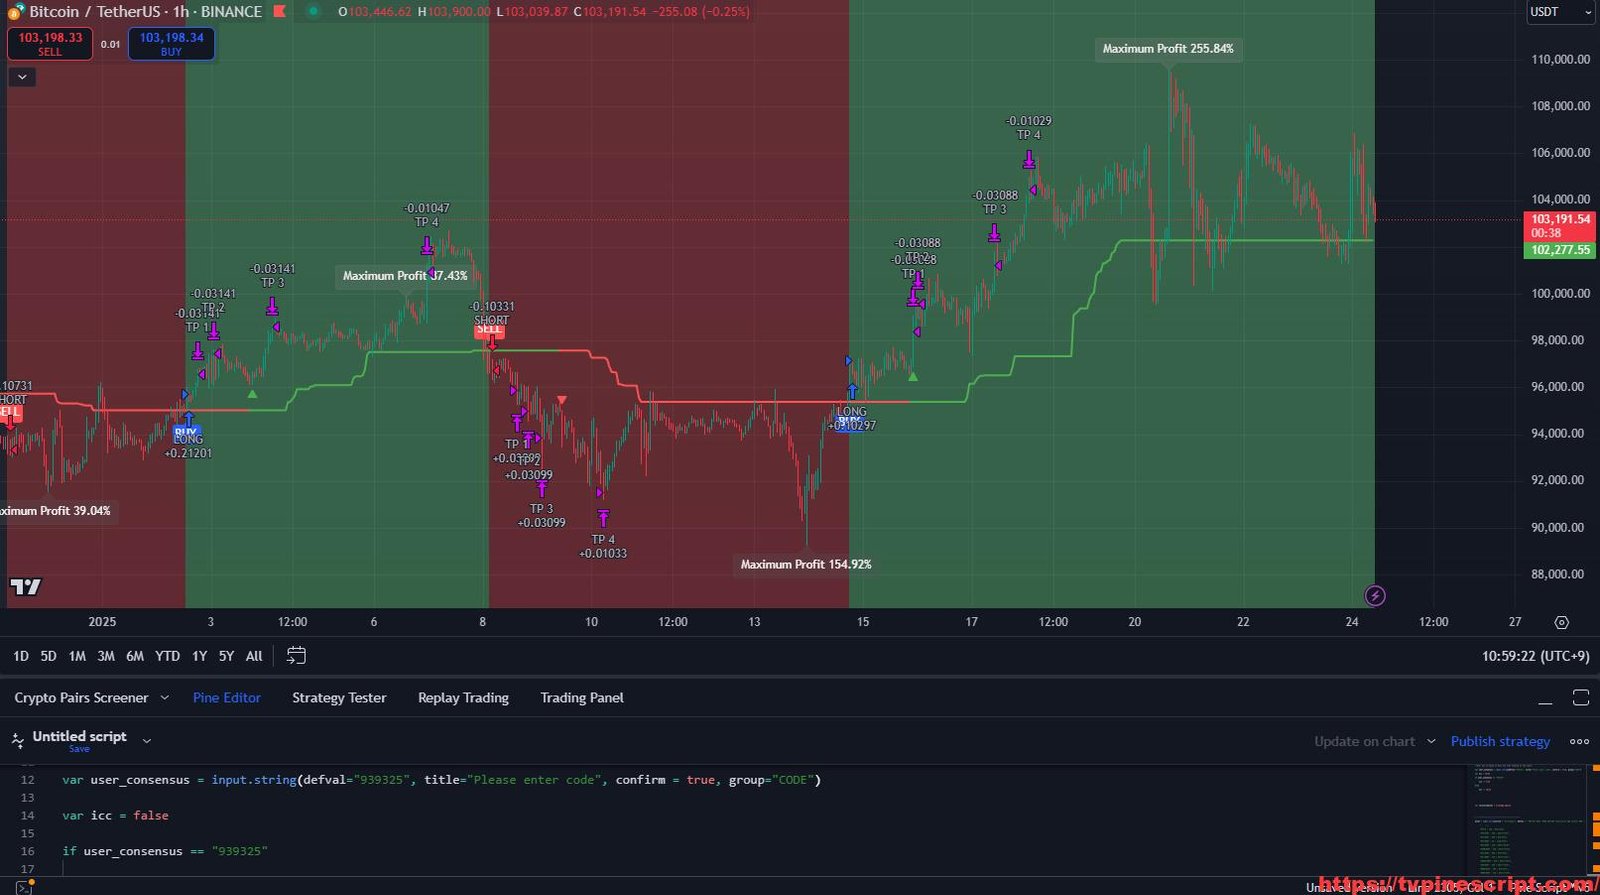Open chart settings gear on time axis
Image resolution: width=1600 pixels, height=895 pixels.
coord(1561,622)
